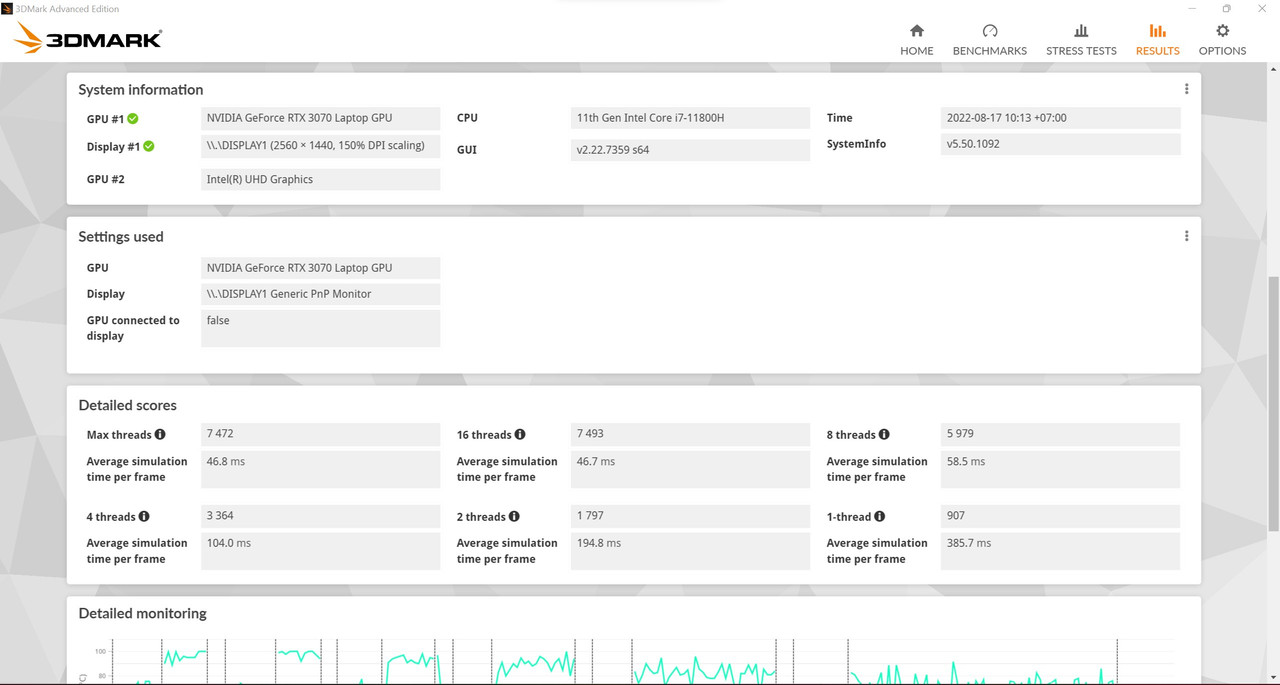Select the Display #1 resolution field
1280x685 pixels.
coord(320,146)
